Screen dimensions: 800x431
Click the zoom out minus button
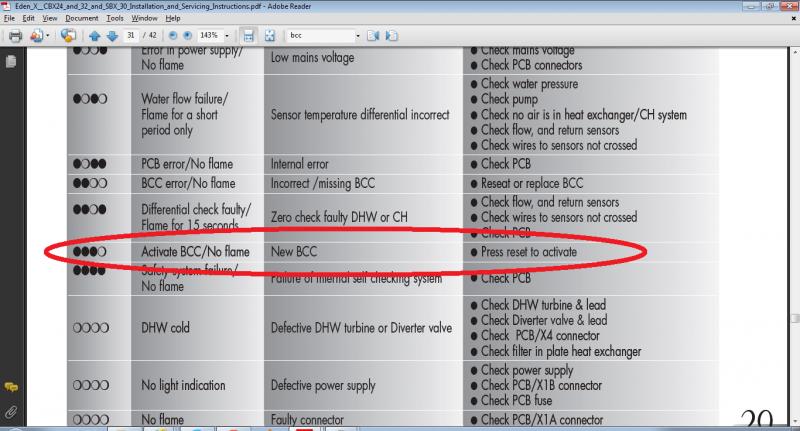click(x=173, y=35)
